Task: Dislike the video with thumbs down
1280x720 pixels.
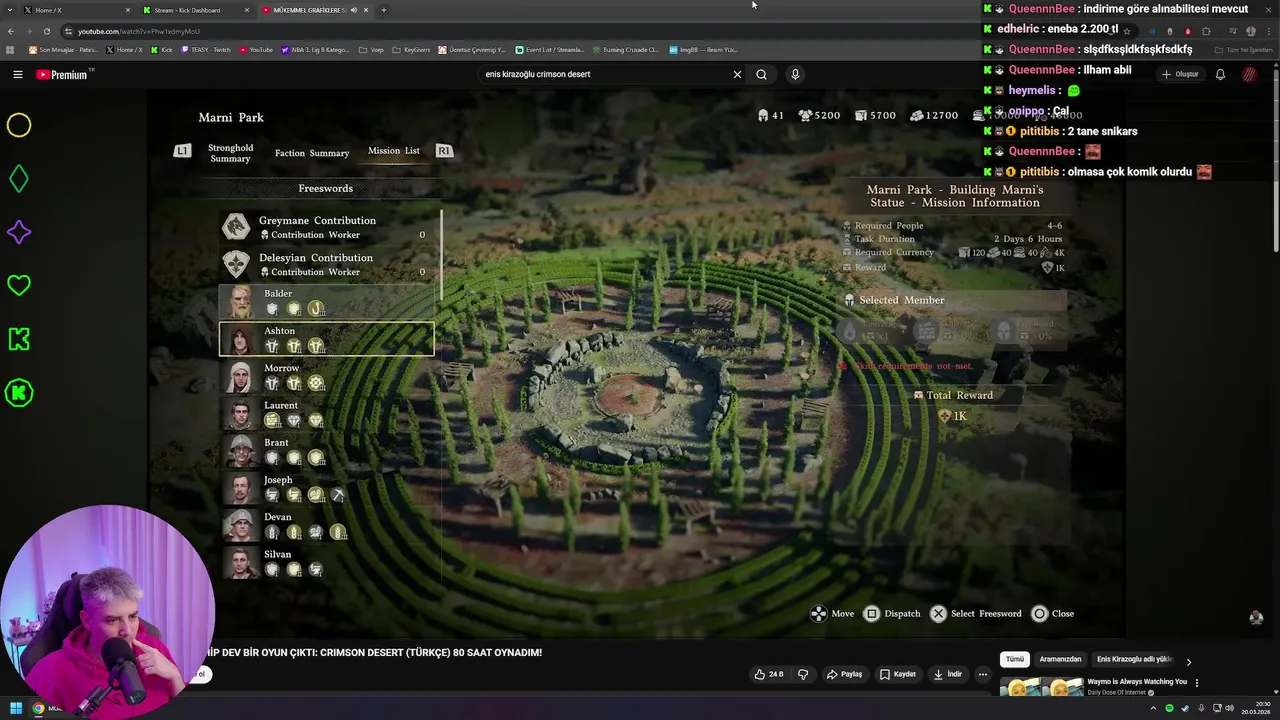Action: point(802,674)
